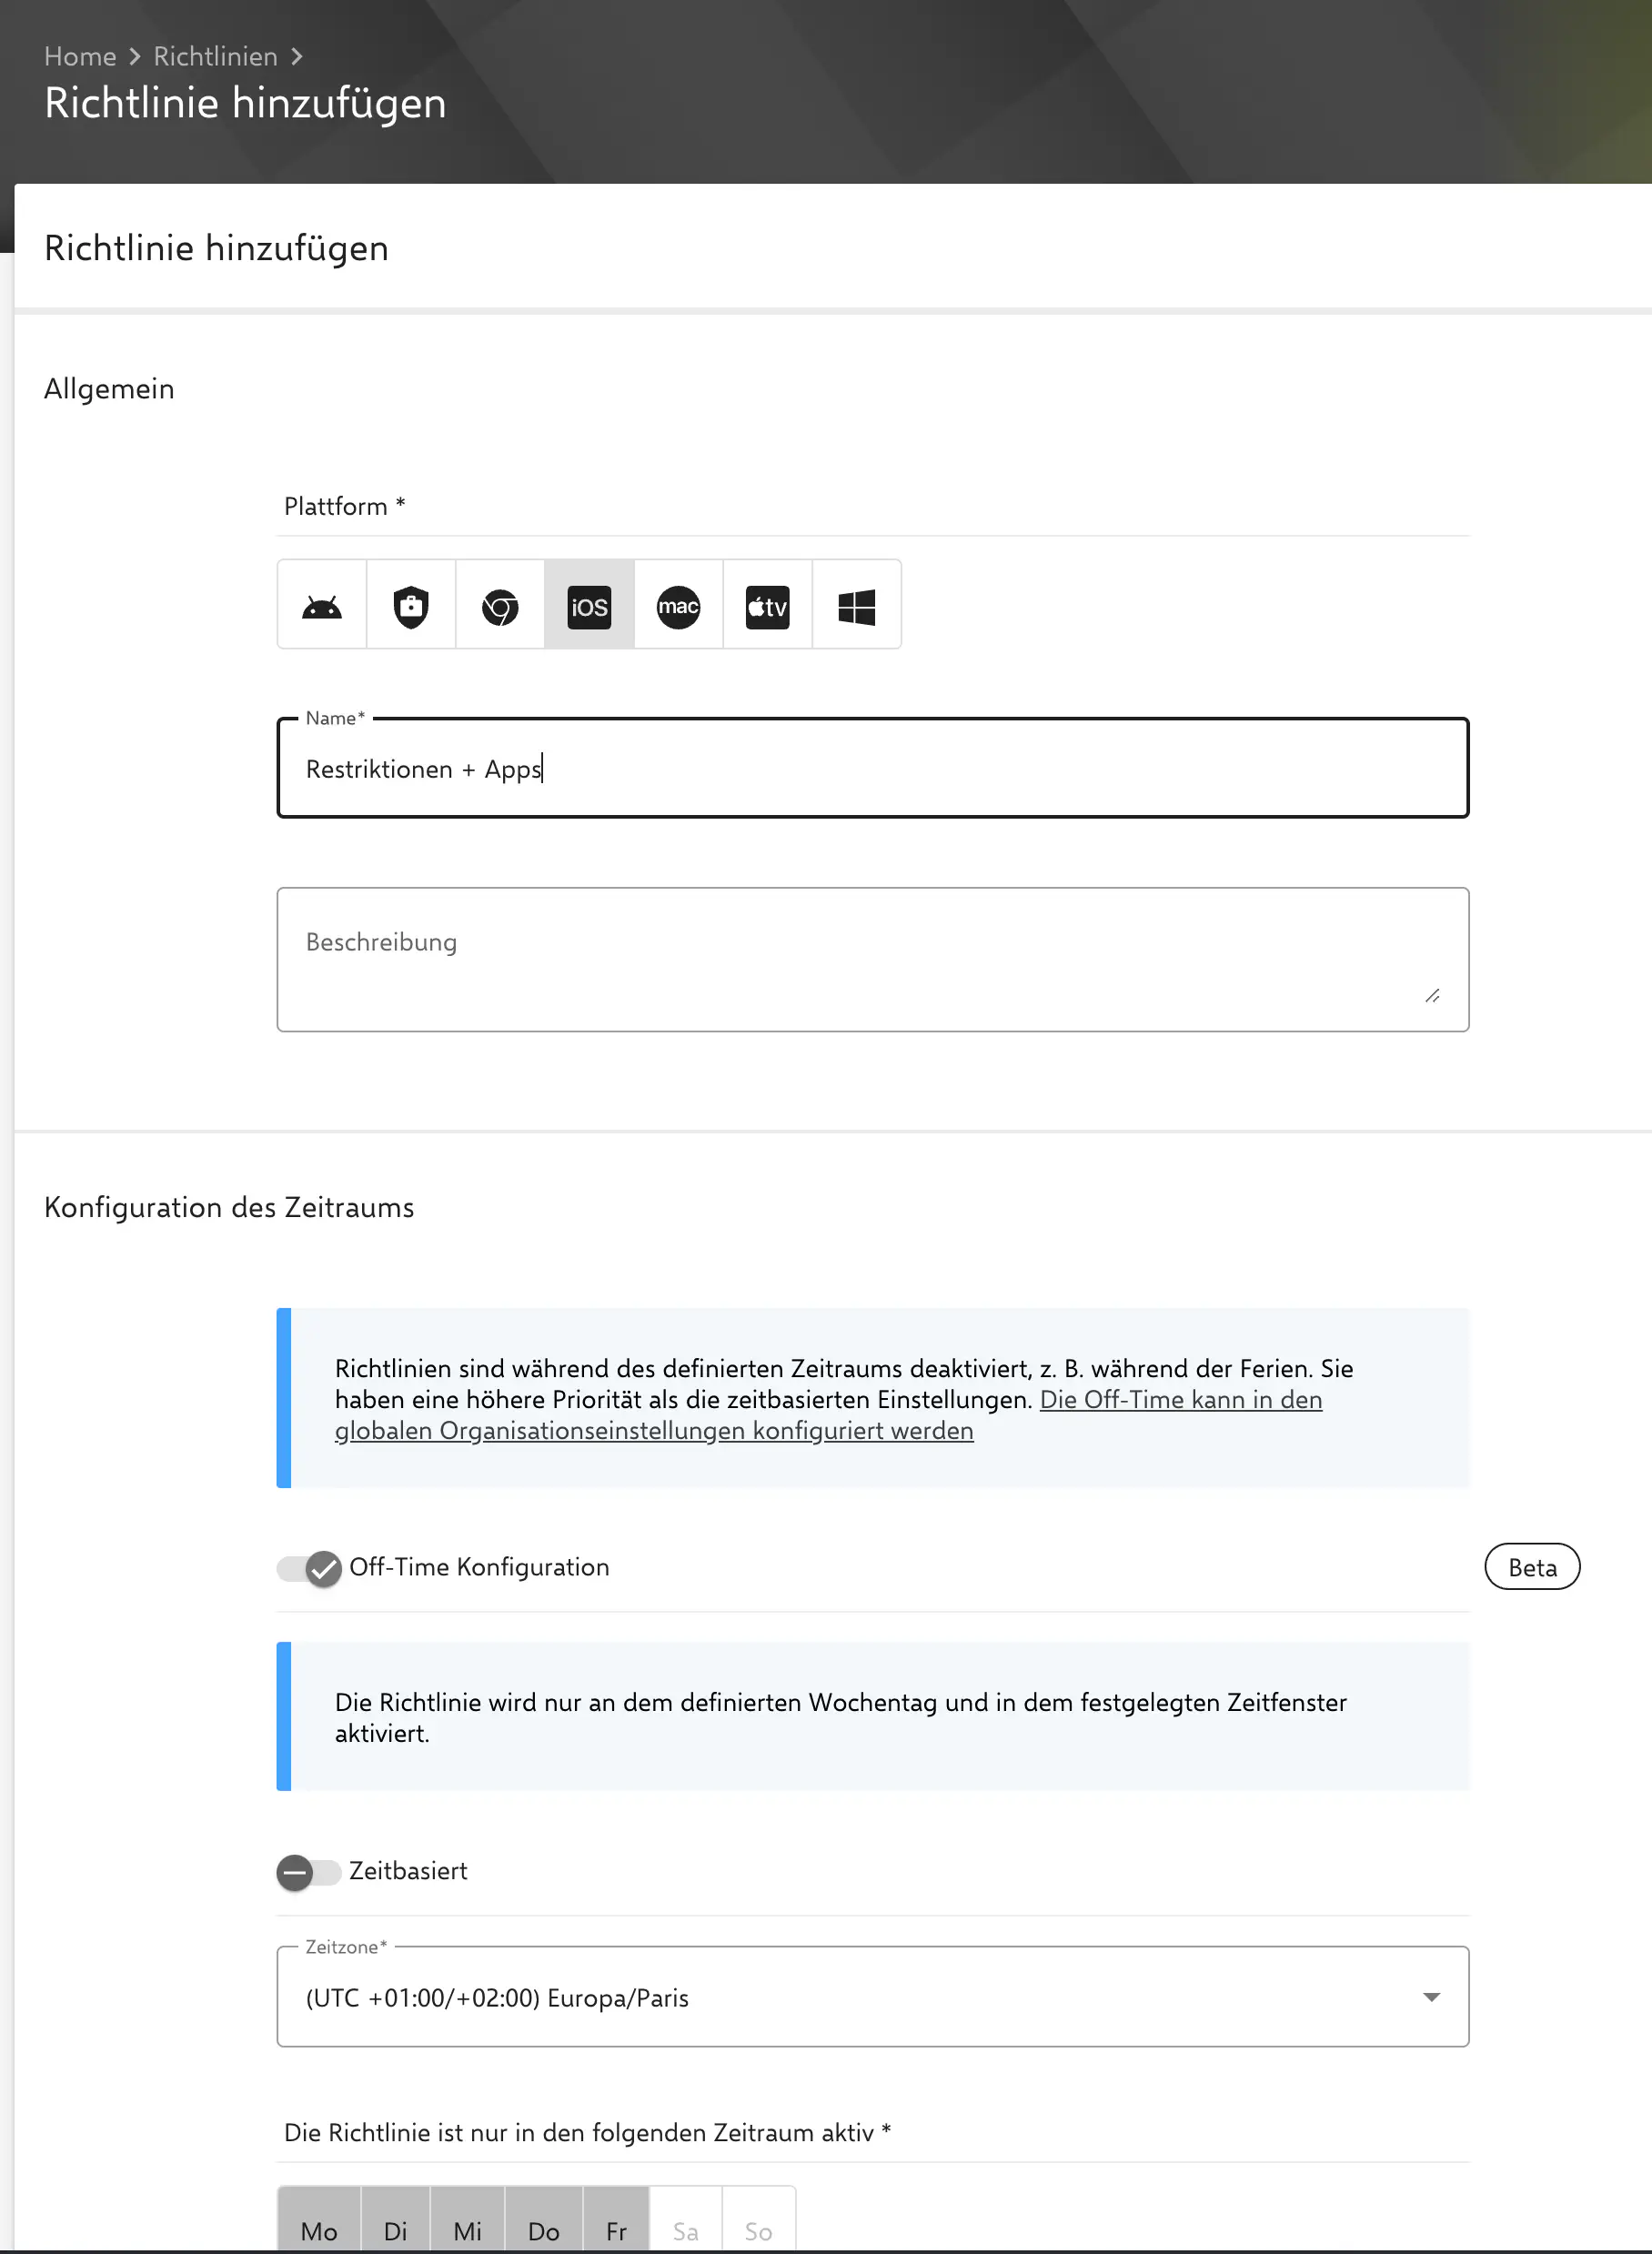Choose the Windows platform icon
This screenshot has height=2254, width=1652.
857,606
